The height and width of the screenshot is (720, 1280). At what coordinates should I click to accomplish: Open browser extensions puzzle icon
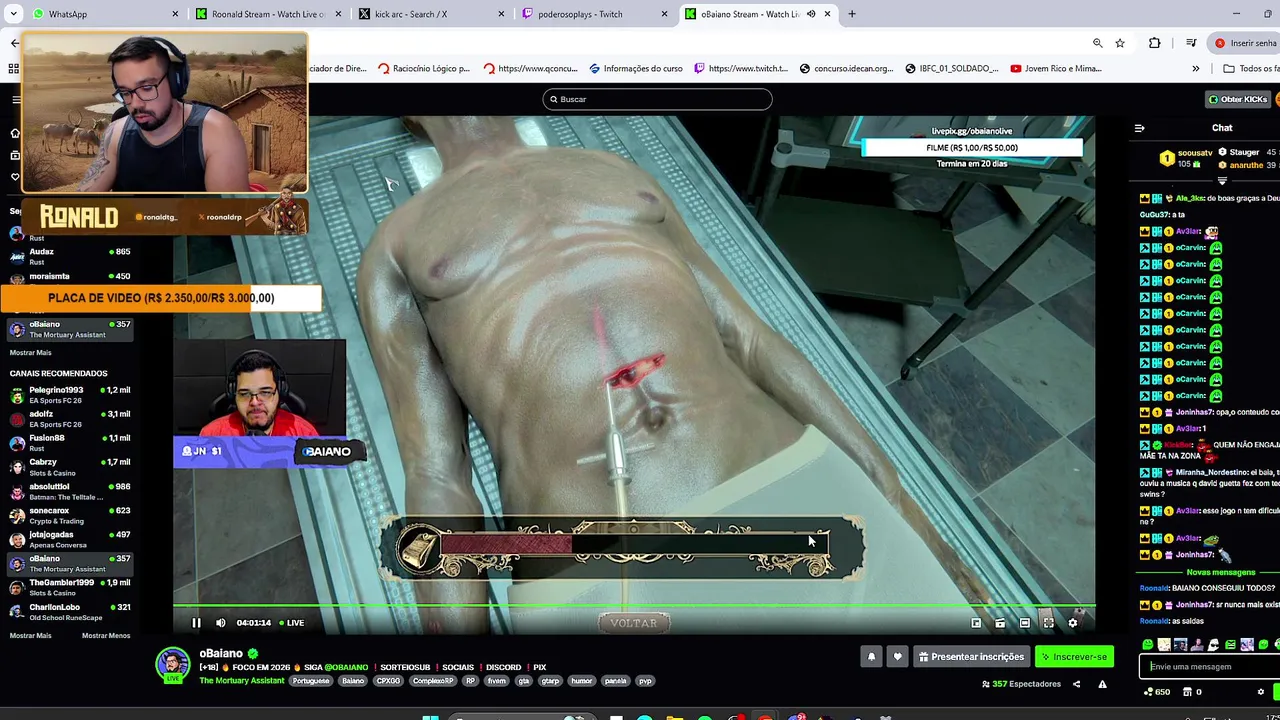1154,43
